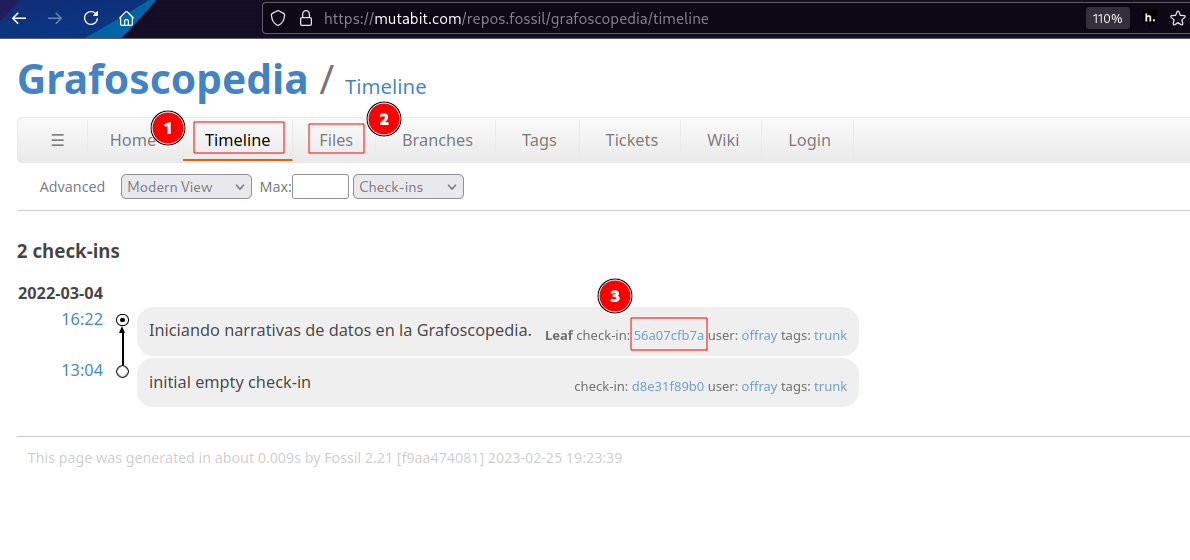This screenshot has width=1190, height=560.
Task: Click offray user on 16:22 entry
Action: pos(759,335)
